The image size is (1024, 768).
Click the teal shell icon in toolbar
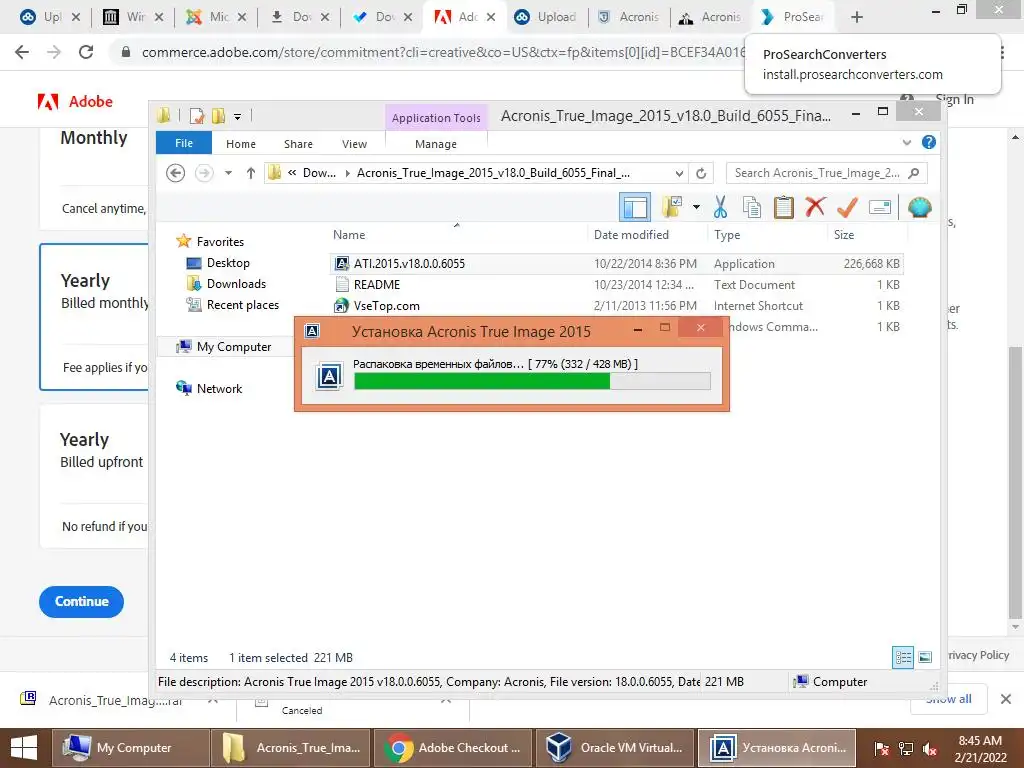tap(920, 208)
